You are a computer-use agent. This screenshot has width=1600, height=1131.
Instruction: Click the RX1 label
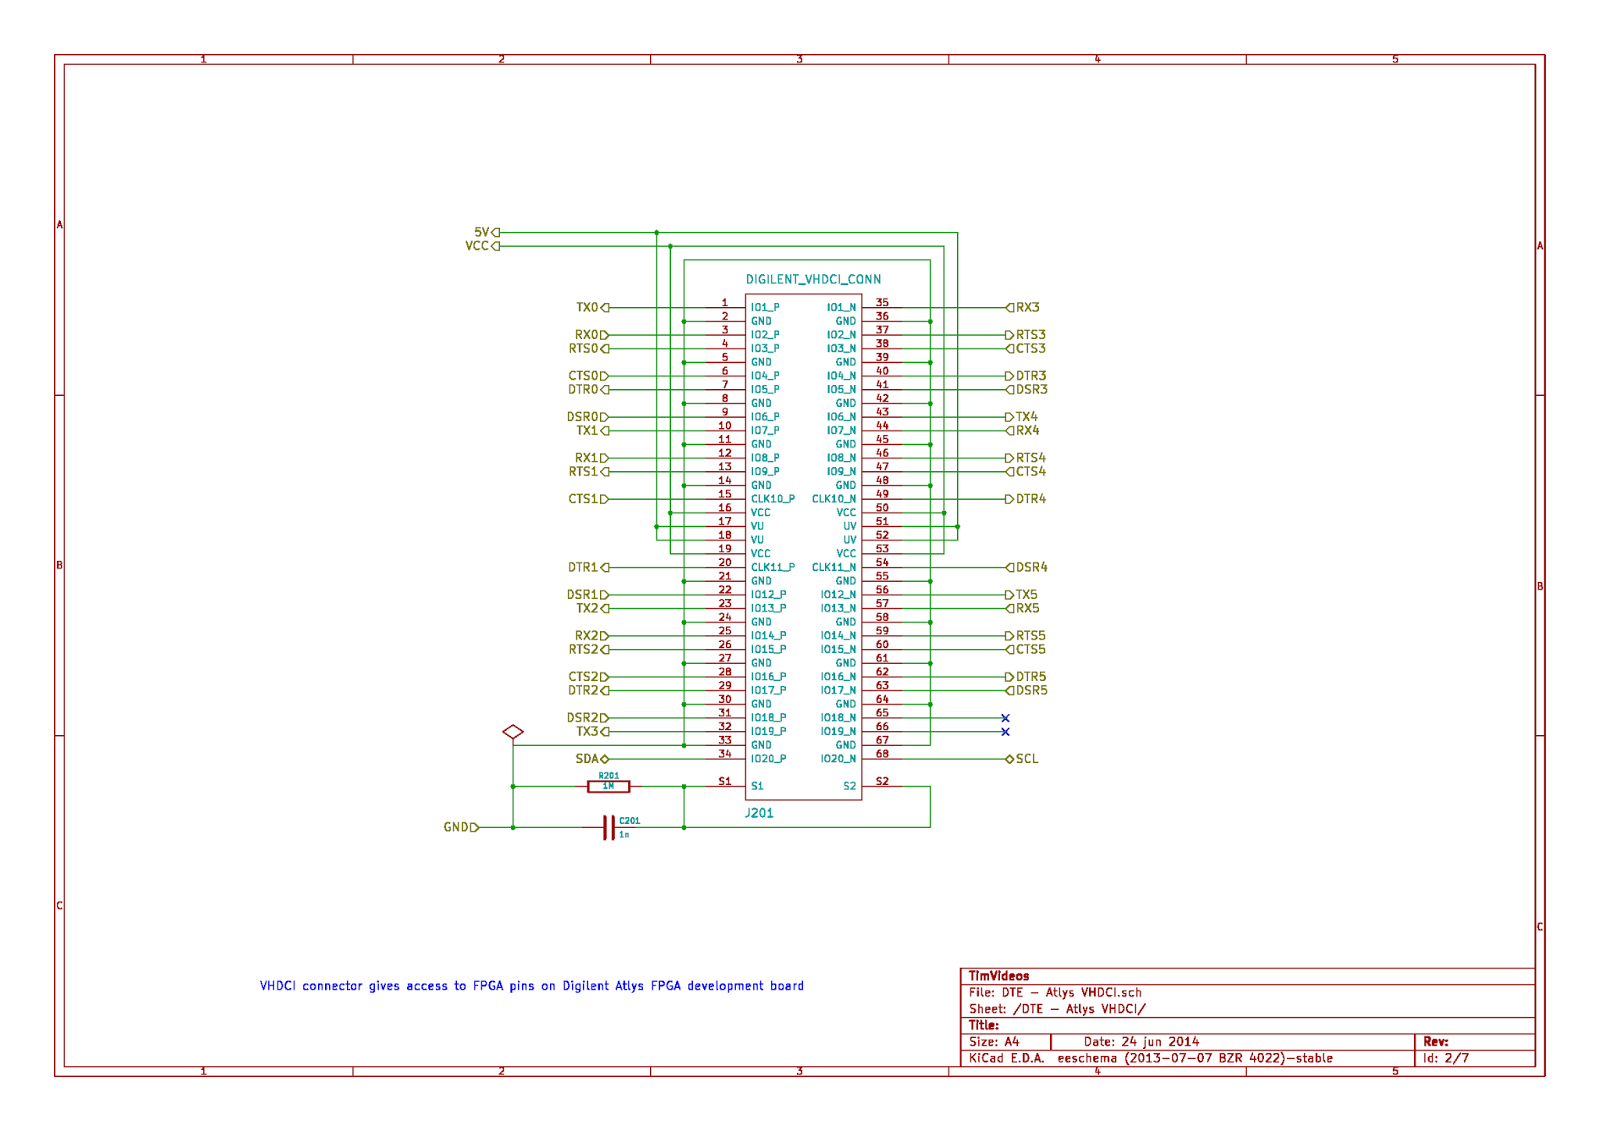591,458
